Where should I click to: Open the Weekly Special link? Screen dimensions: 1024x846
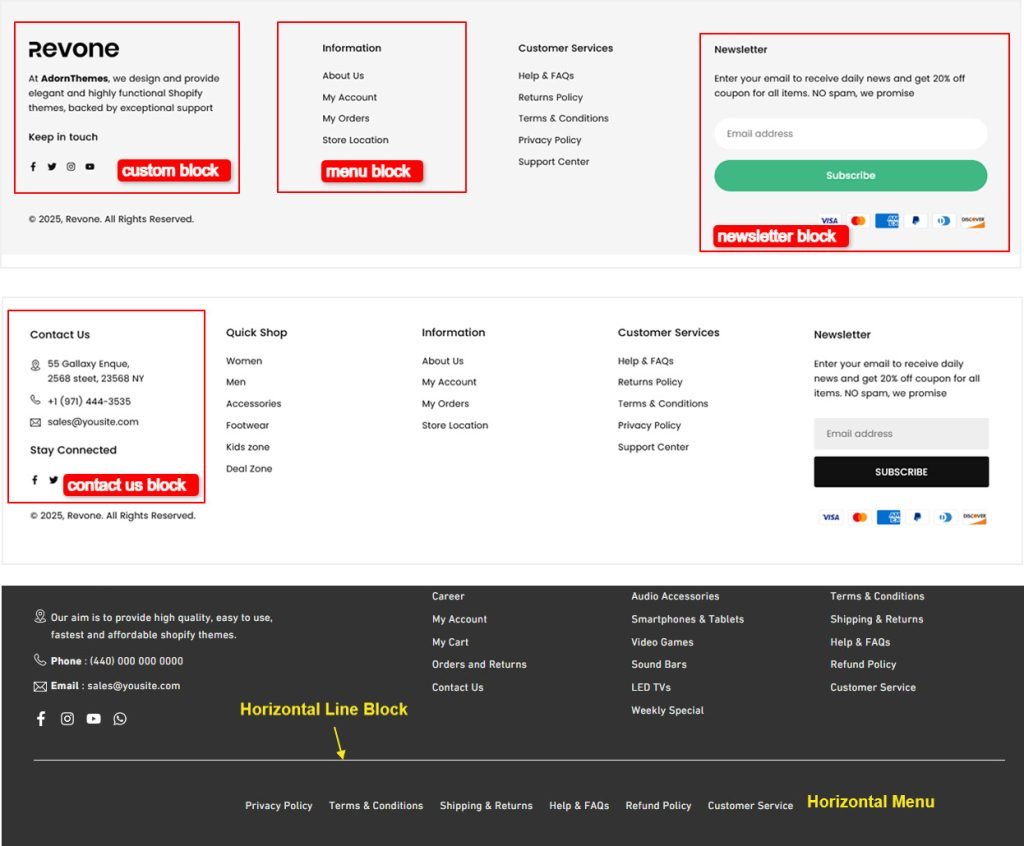(x=667, y=711)
